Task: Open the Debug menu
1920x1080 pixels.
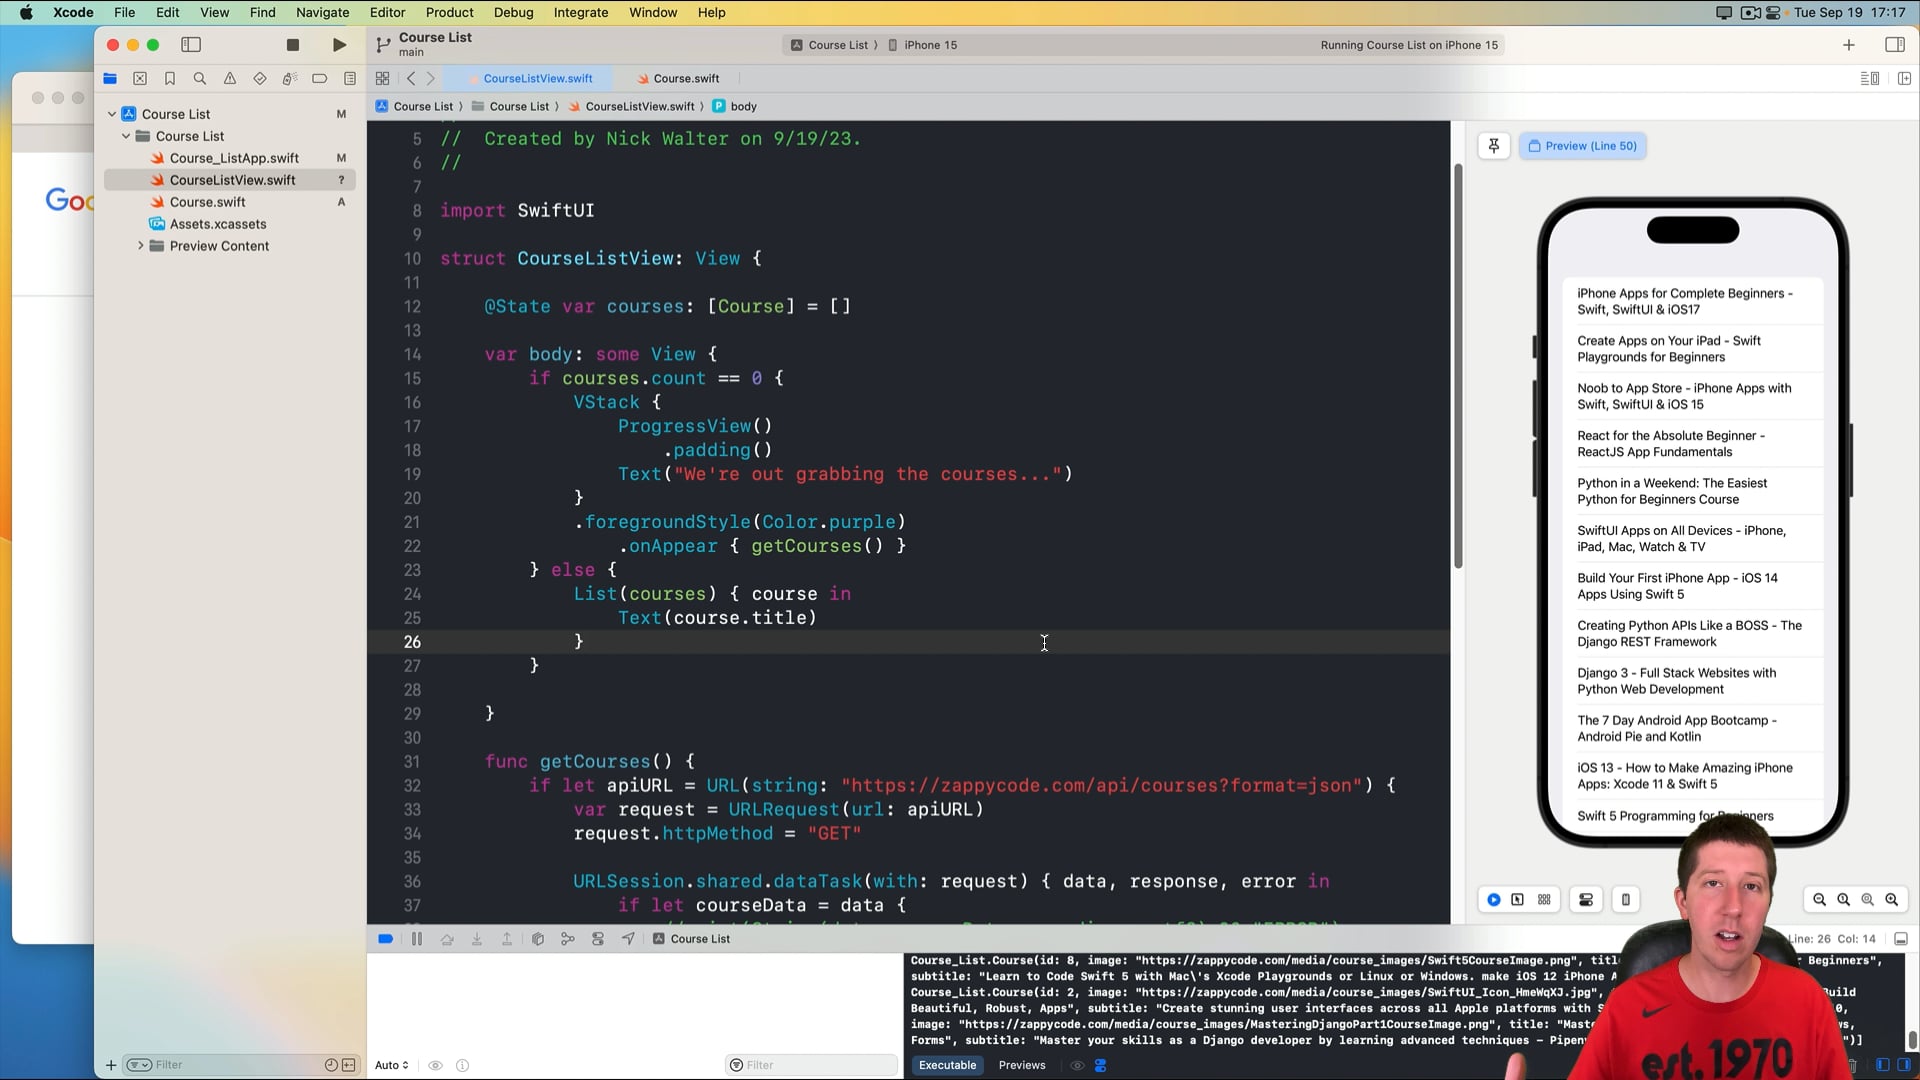Action: (513, 12)
